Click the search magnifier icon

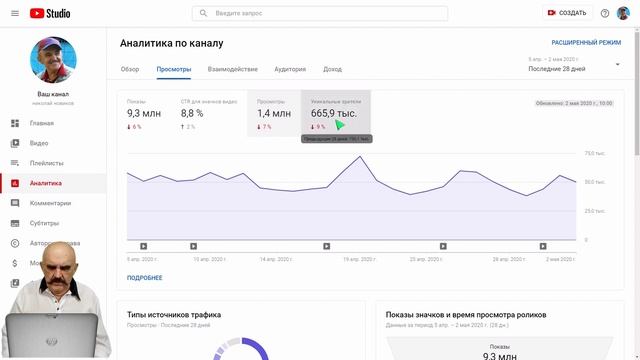point(203,13)
